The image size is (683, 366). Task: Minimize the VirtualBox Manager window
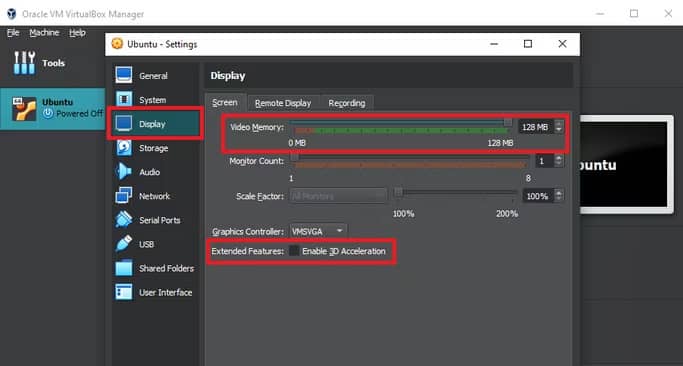[600, 14]
